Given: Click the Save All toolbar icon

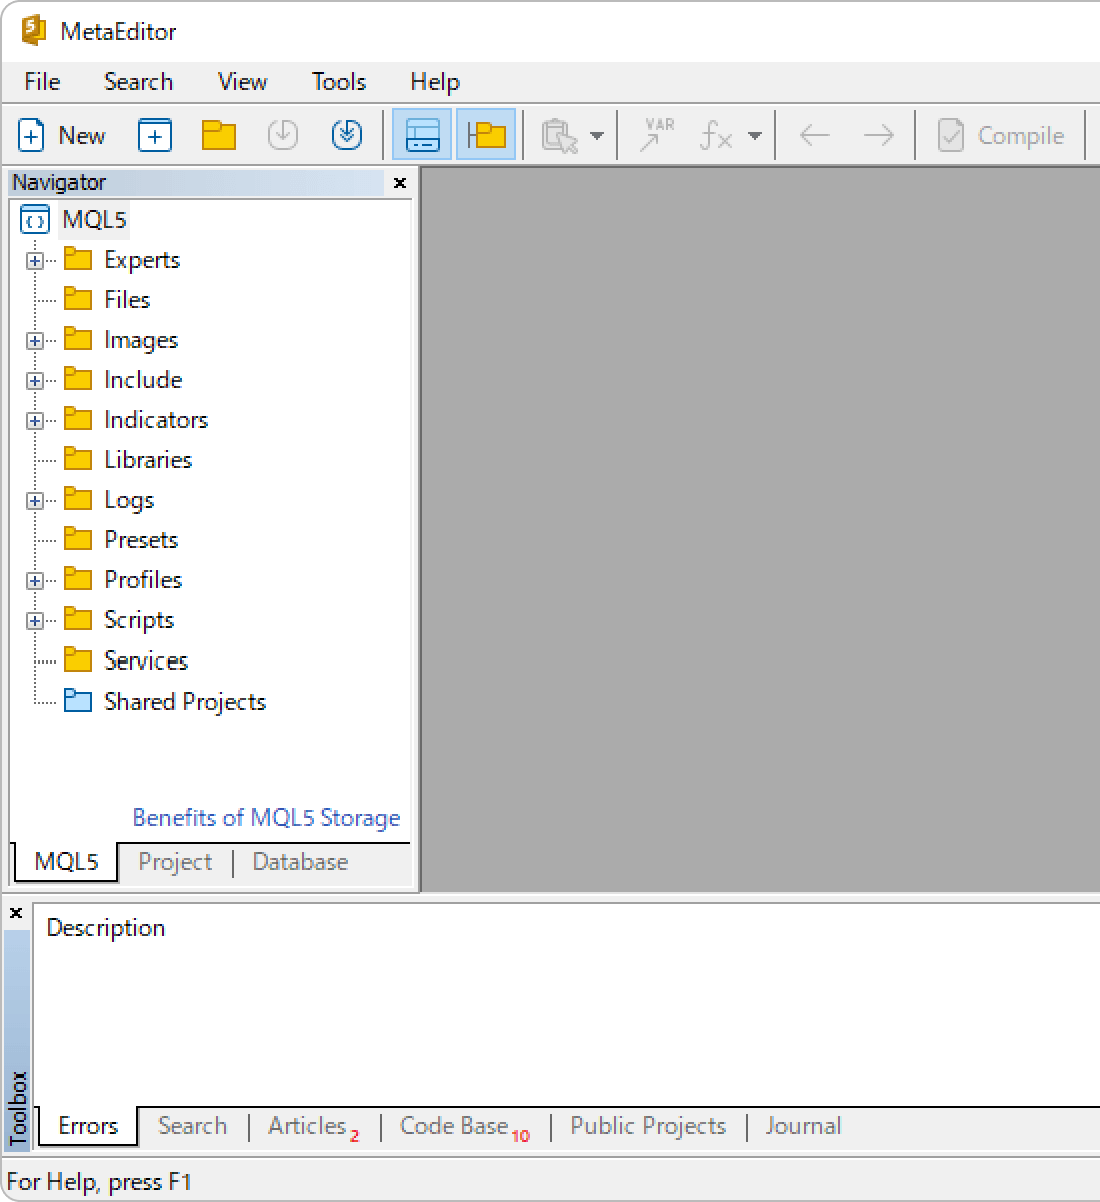Looking at the screenshot, I should pyautogui.click(x=347, y=135).
